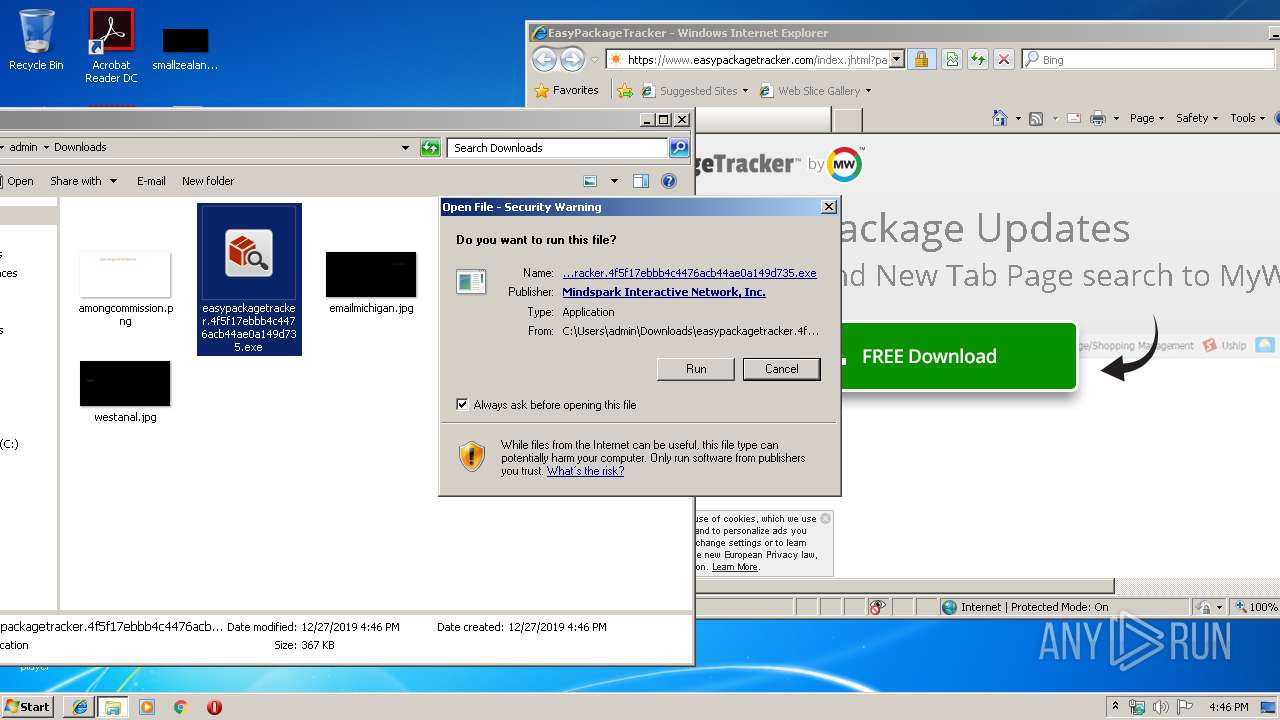Refresh the Downloads folder in Explorer
This screenshot has width=1280, height=720.
click(x=430, y=148)
